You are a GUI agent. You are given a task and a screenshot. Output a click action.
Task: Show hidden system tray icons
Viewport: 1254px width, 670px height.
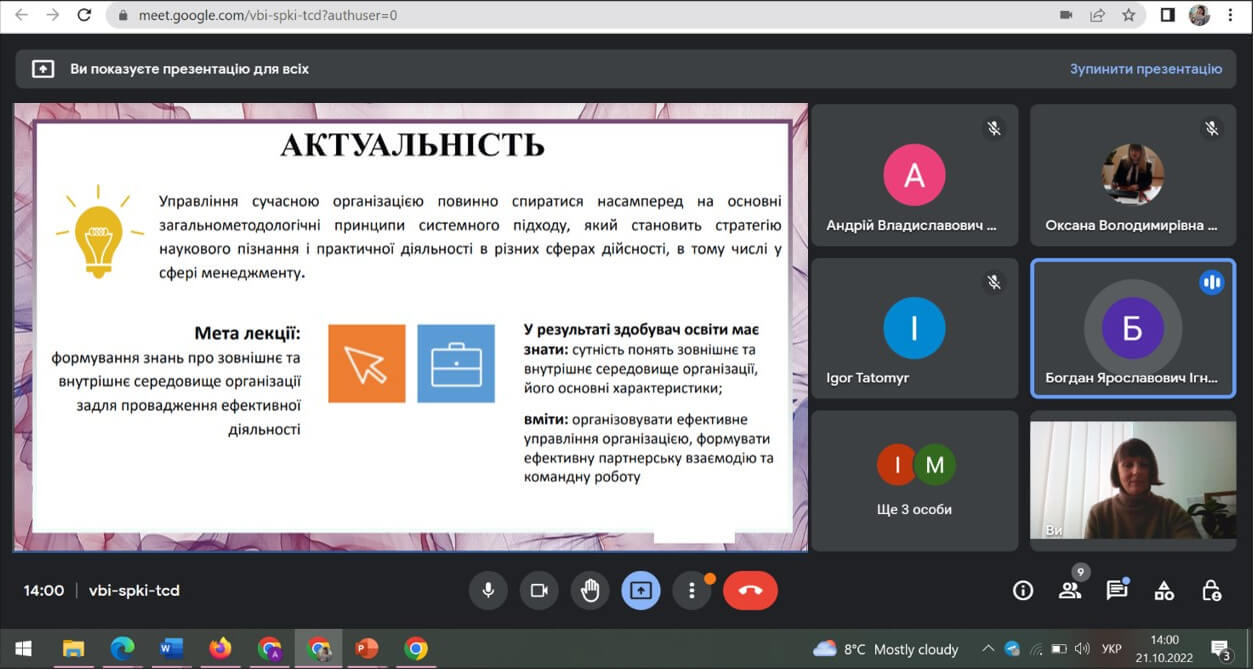coord(988,649)
